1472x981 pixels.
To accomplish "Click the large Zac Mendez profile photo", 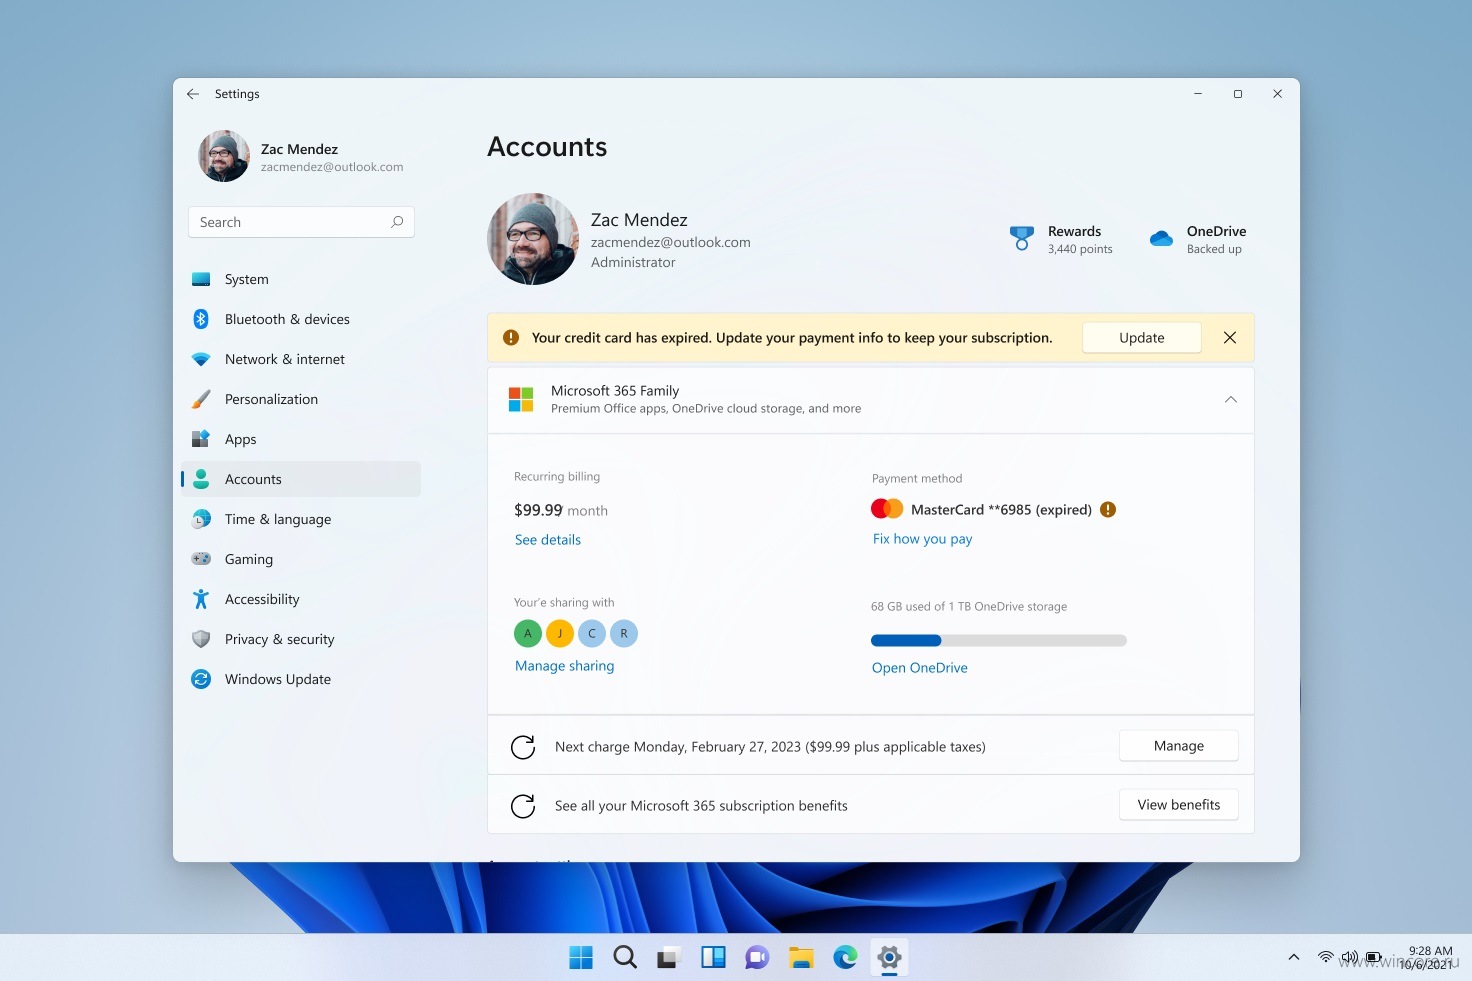I will [x=533, y=239].
